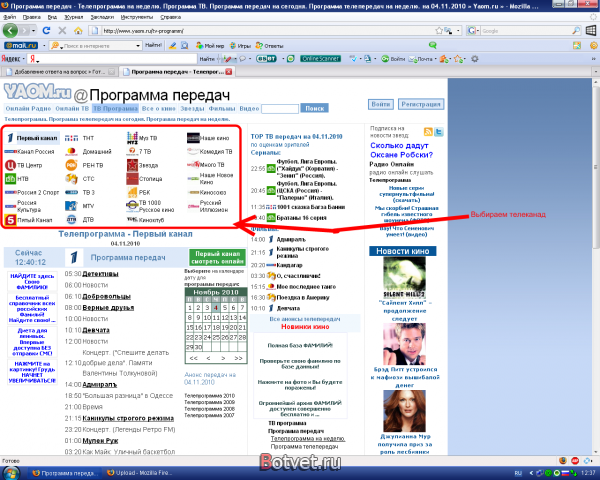This screenshot has height=480, width=600.
Task: Pick the СТС channel icon
Action: click(71, 179)
